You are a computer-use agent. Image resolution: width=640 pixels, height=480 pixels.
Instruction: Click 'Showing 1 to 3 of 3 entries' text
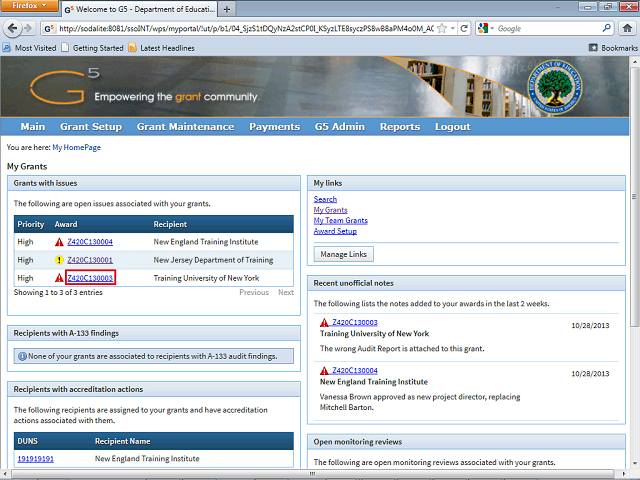coord(58,292)
